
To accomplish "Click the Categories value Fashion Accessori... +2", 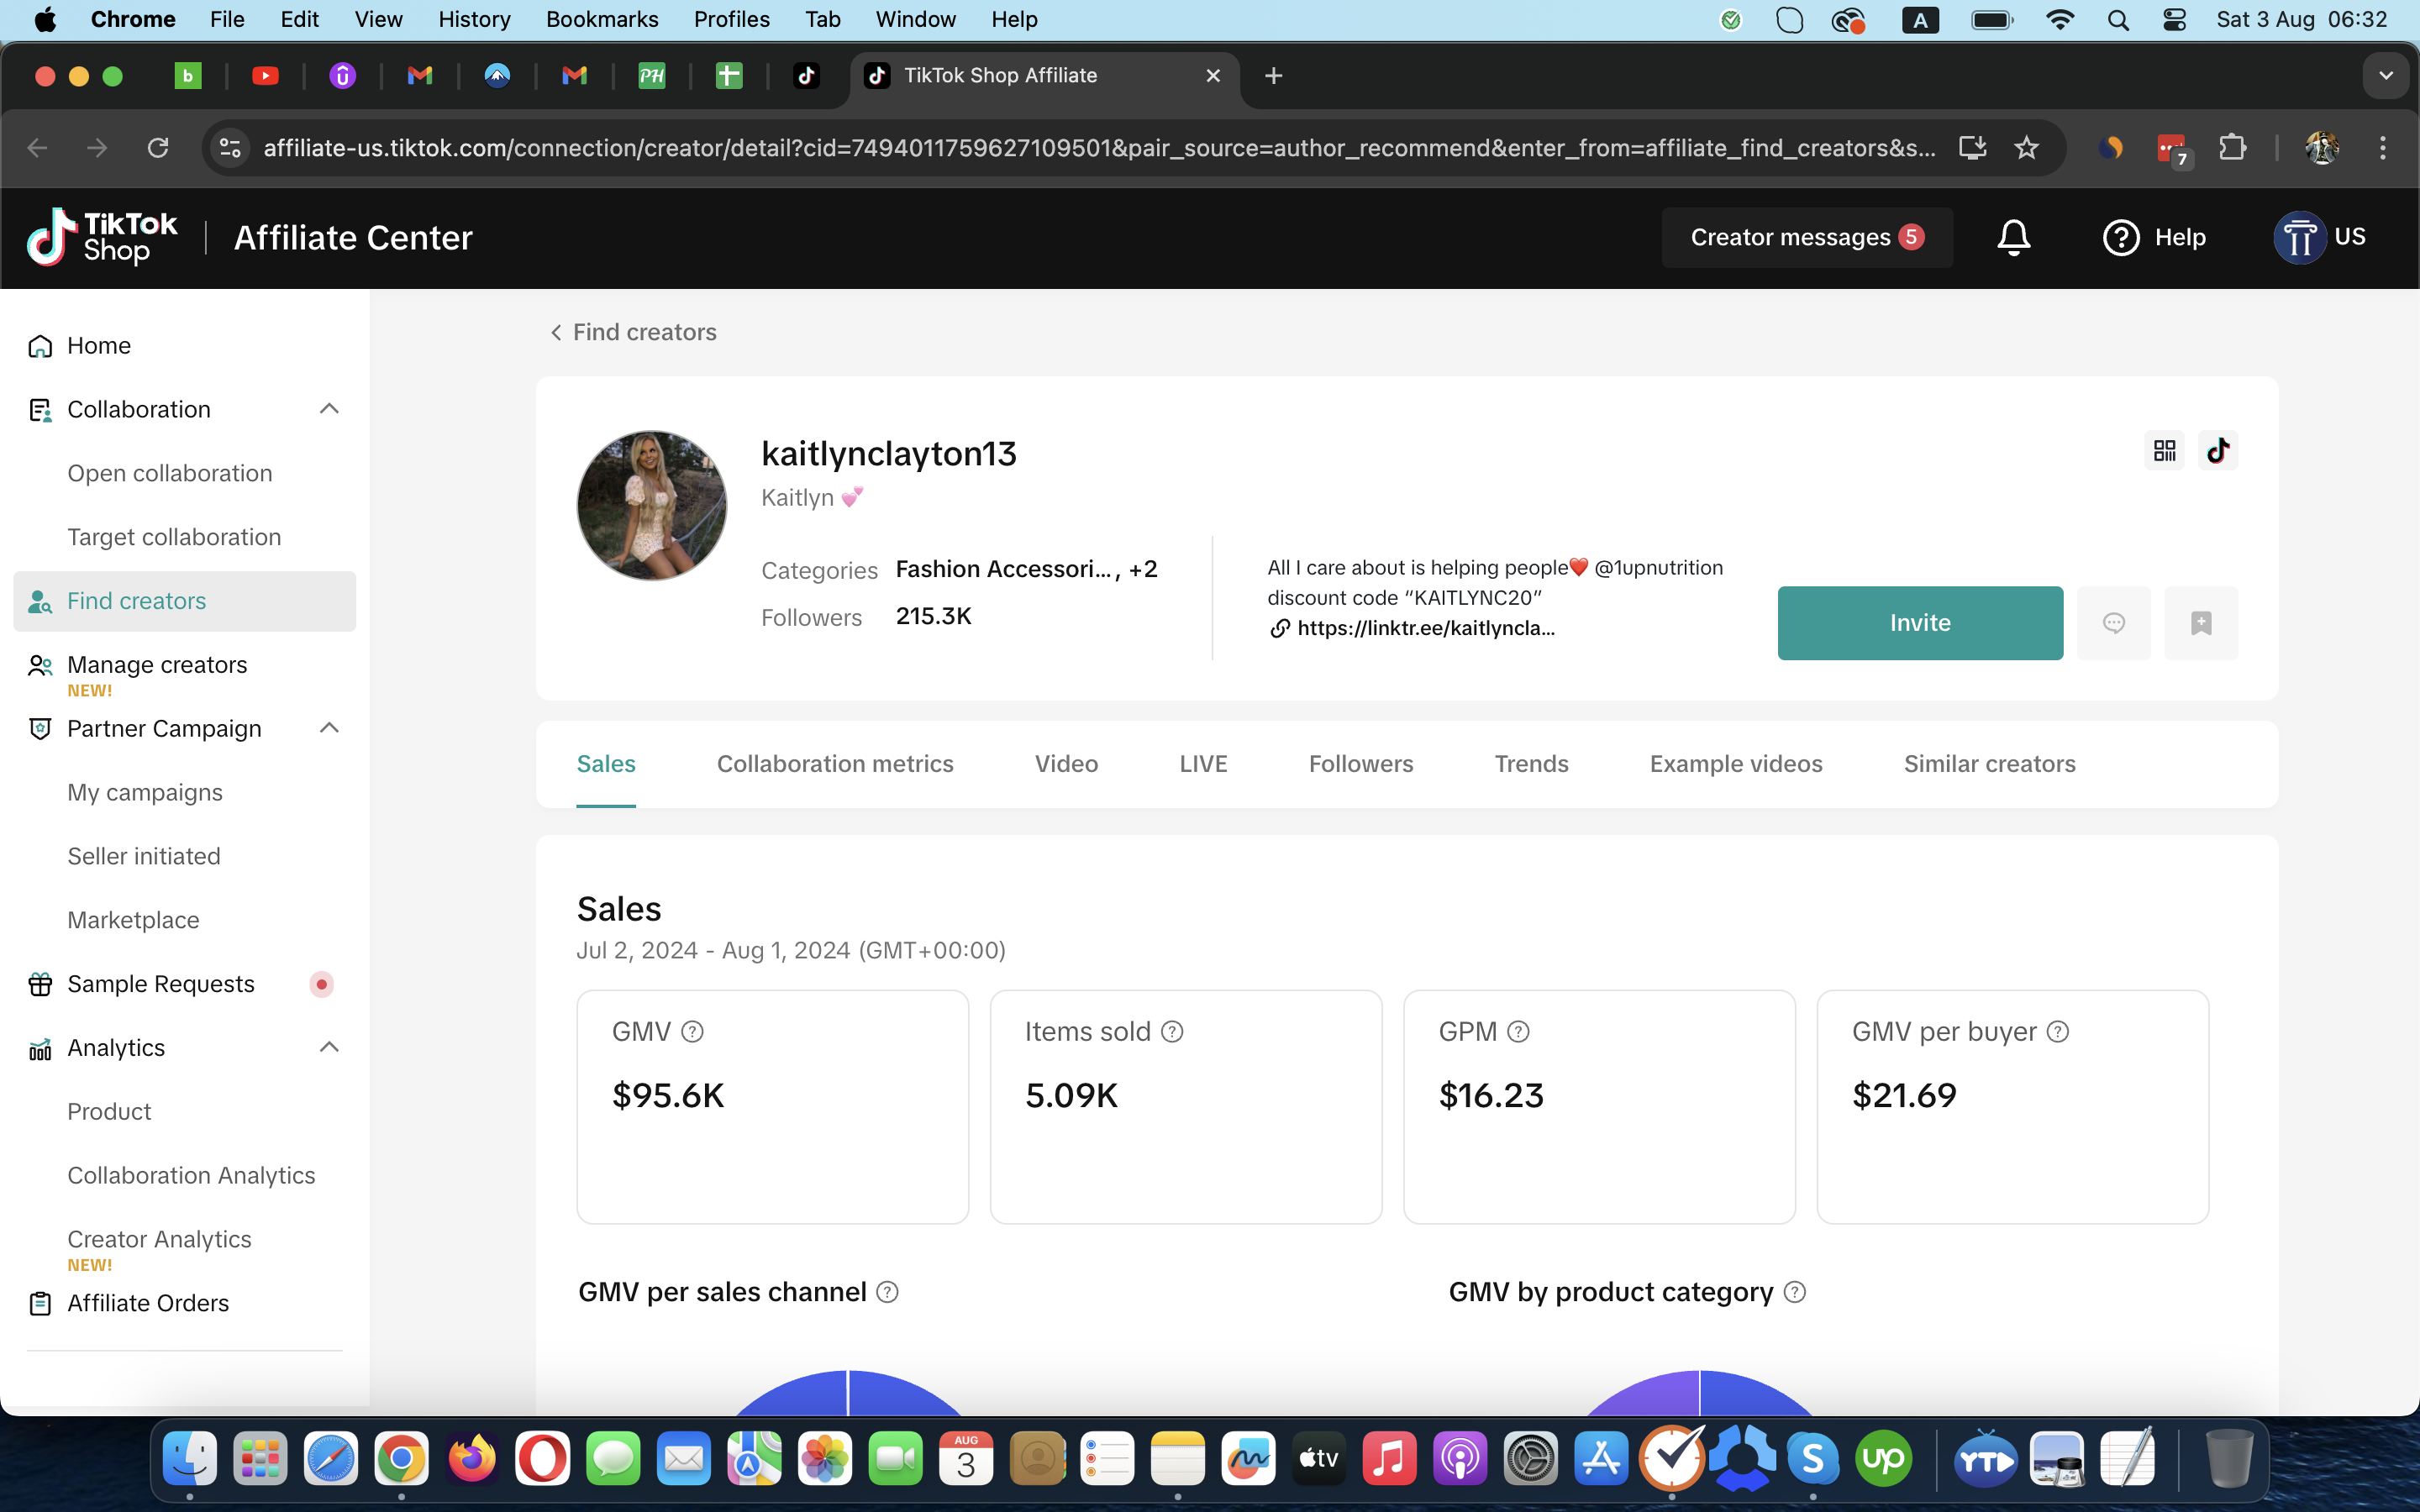I will pyautogui.click(x=1026, y=569).
